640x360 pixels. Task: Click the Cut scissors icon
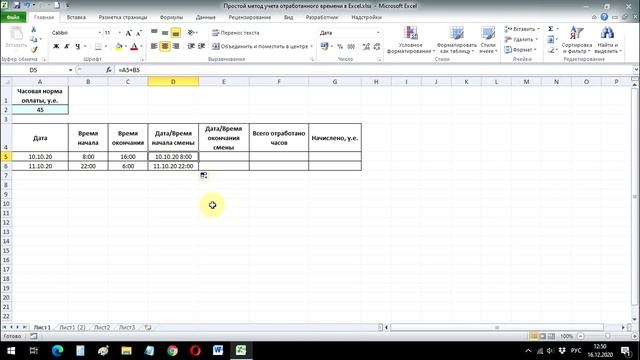click(x=33, y=30)
